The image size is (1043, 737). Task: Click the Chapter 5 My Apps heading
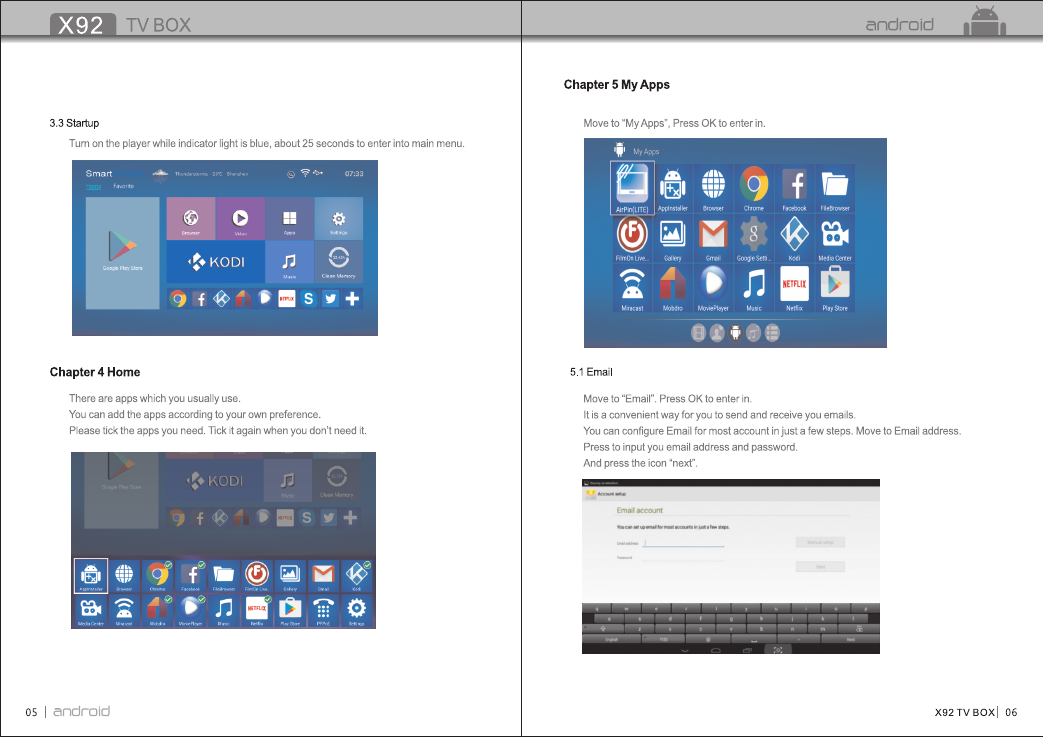tap(617, 84)
